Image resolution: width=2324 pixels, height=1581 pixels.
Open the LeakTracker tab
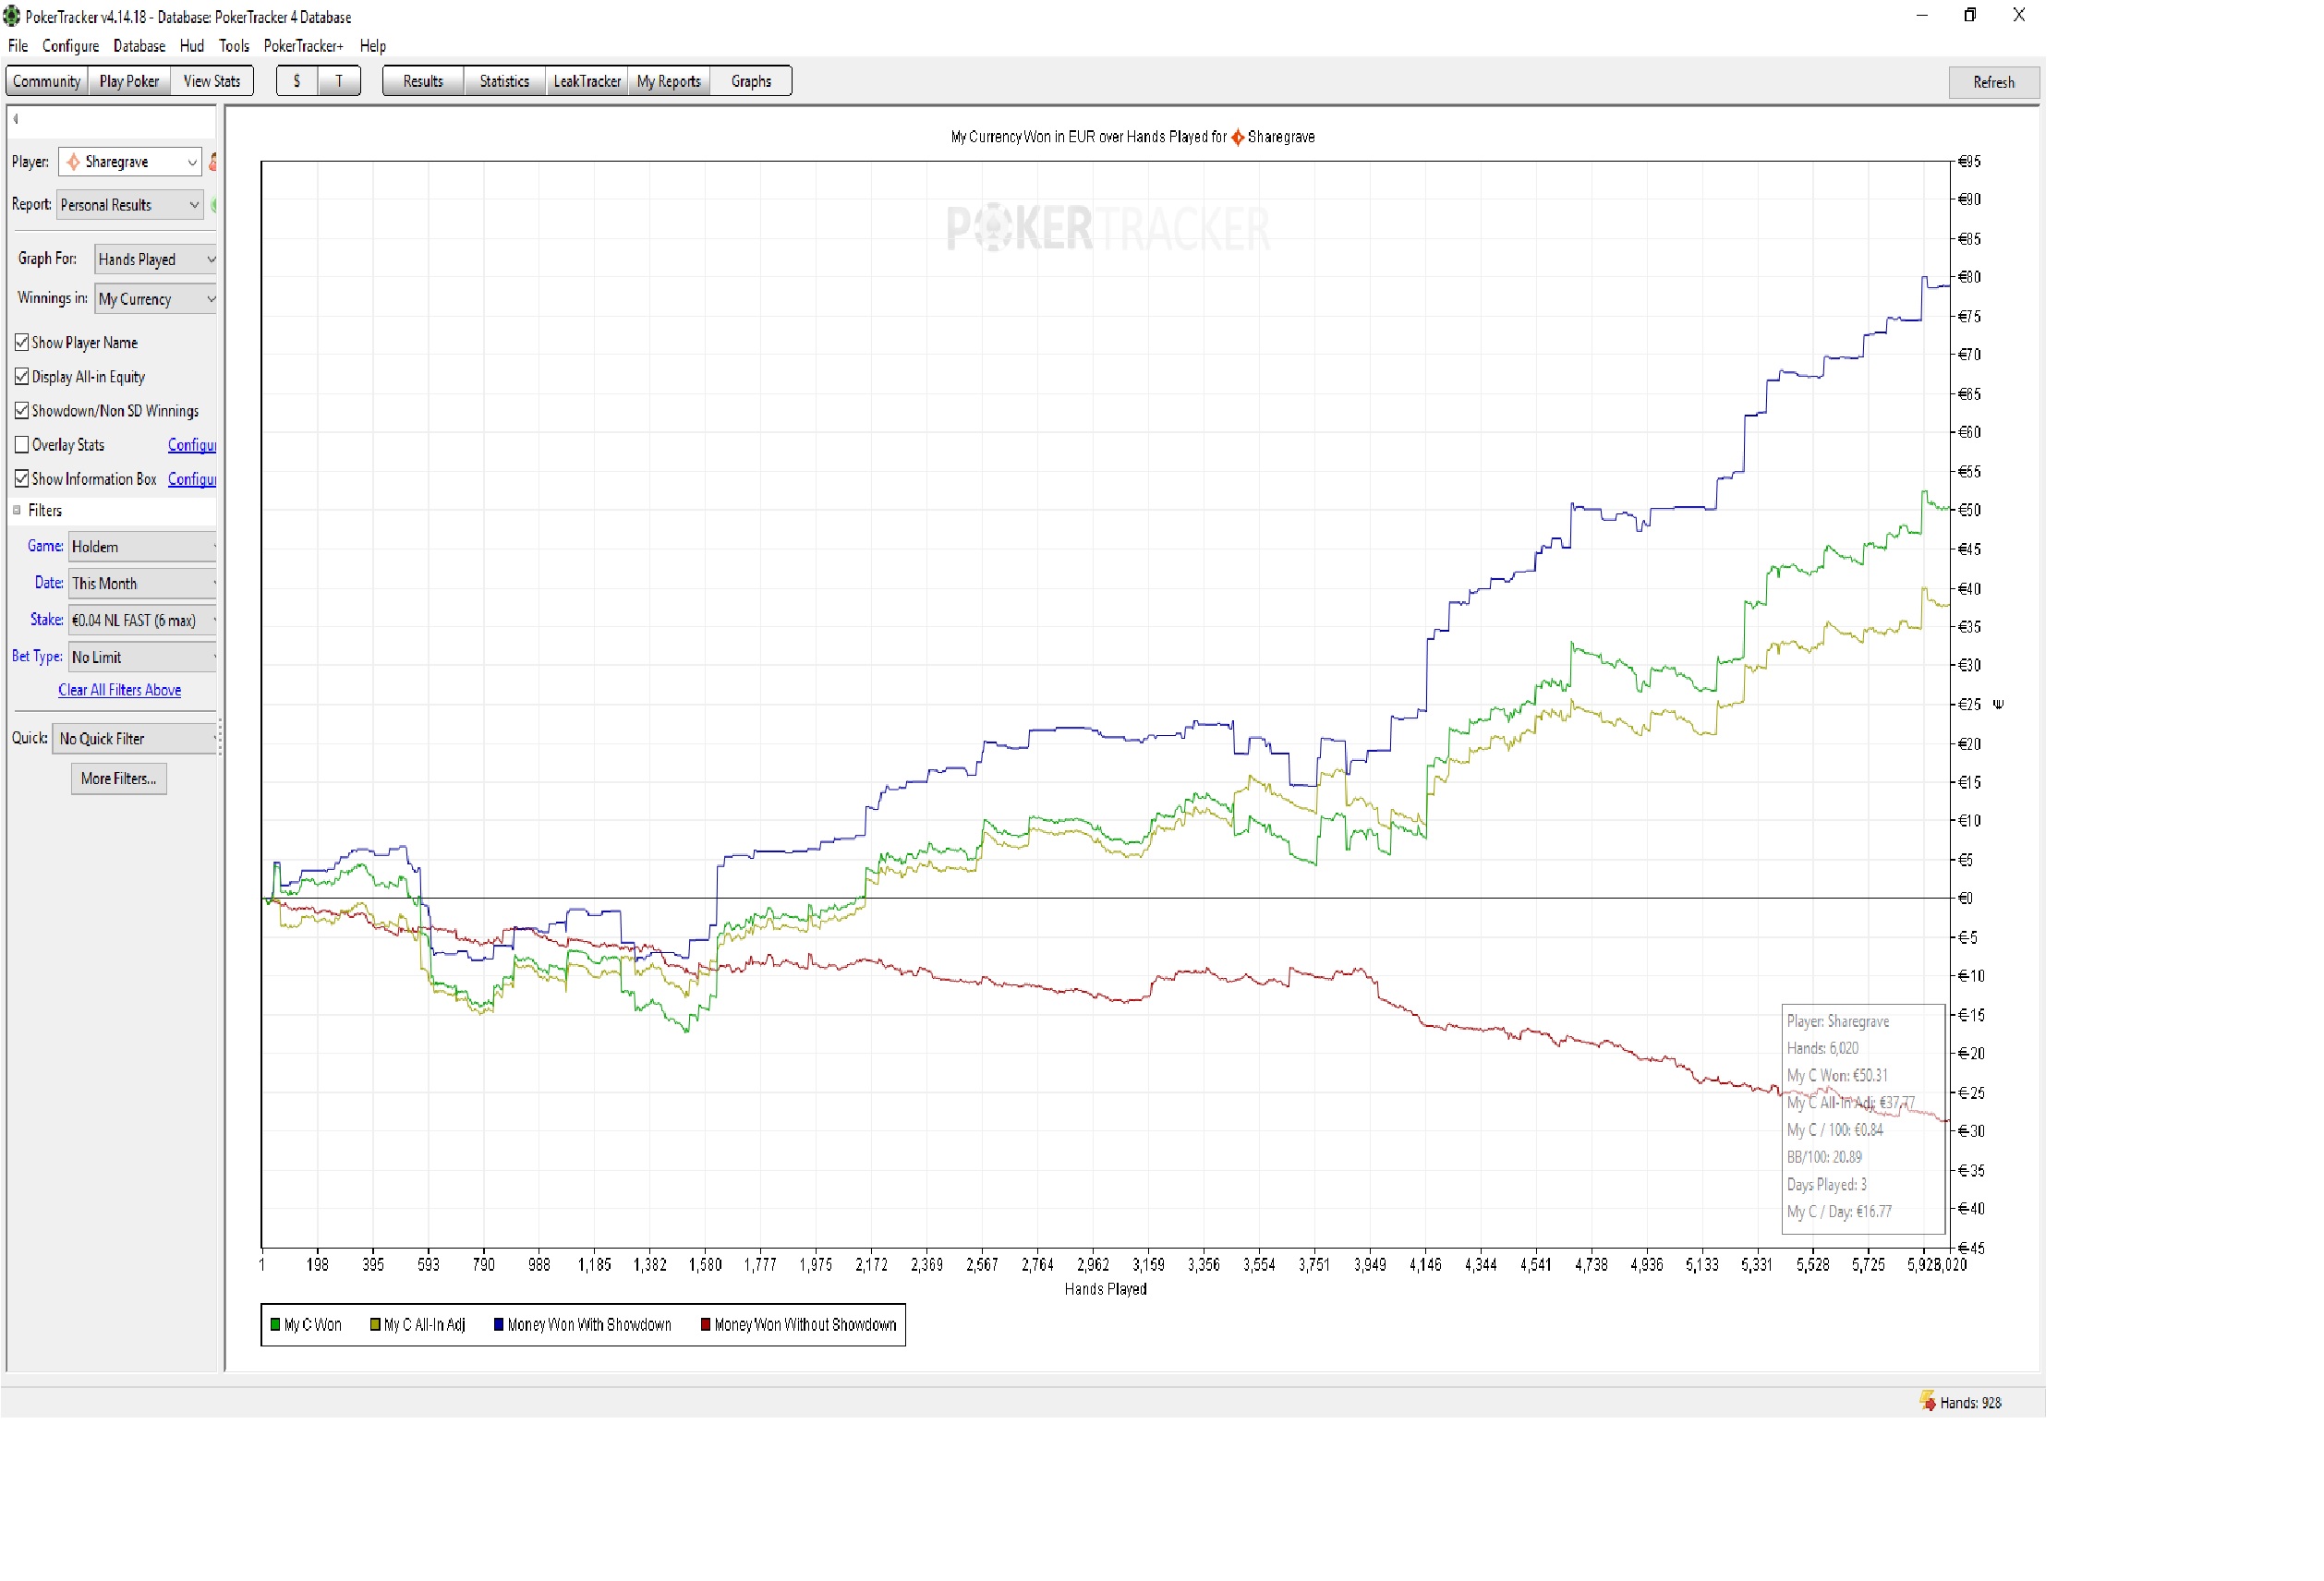pyautogui.click(x=588, y=81)
